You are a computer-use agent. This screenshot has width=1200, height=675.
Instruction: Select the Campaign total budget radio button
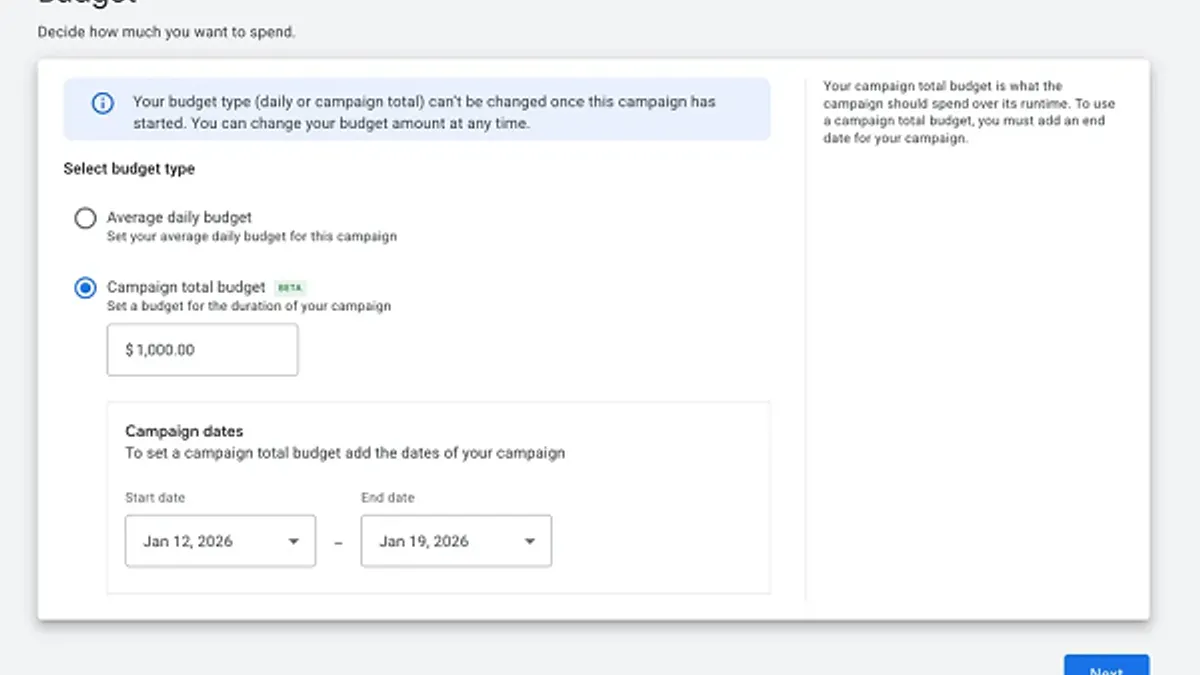click(86, 289)
